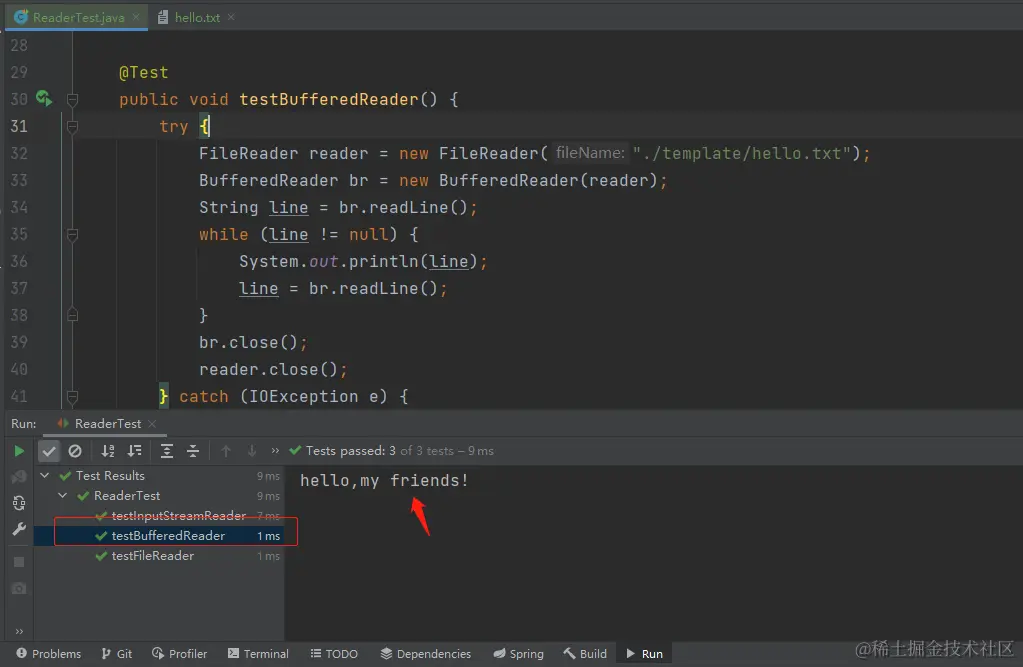
Task: Click fold end marker on line 38
Action: [72, 316]
